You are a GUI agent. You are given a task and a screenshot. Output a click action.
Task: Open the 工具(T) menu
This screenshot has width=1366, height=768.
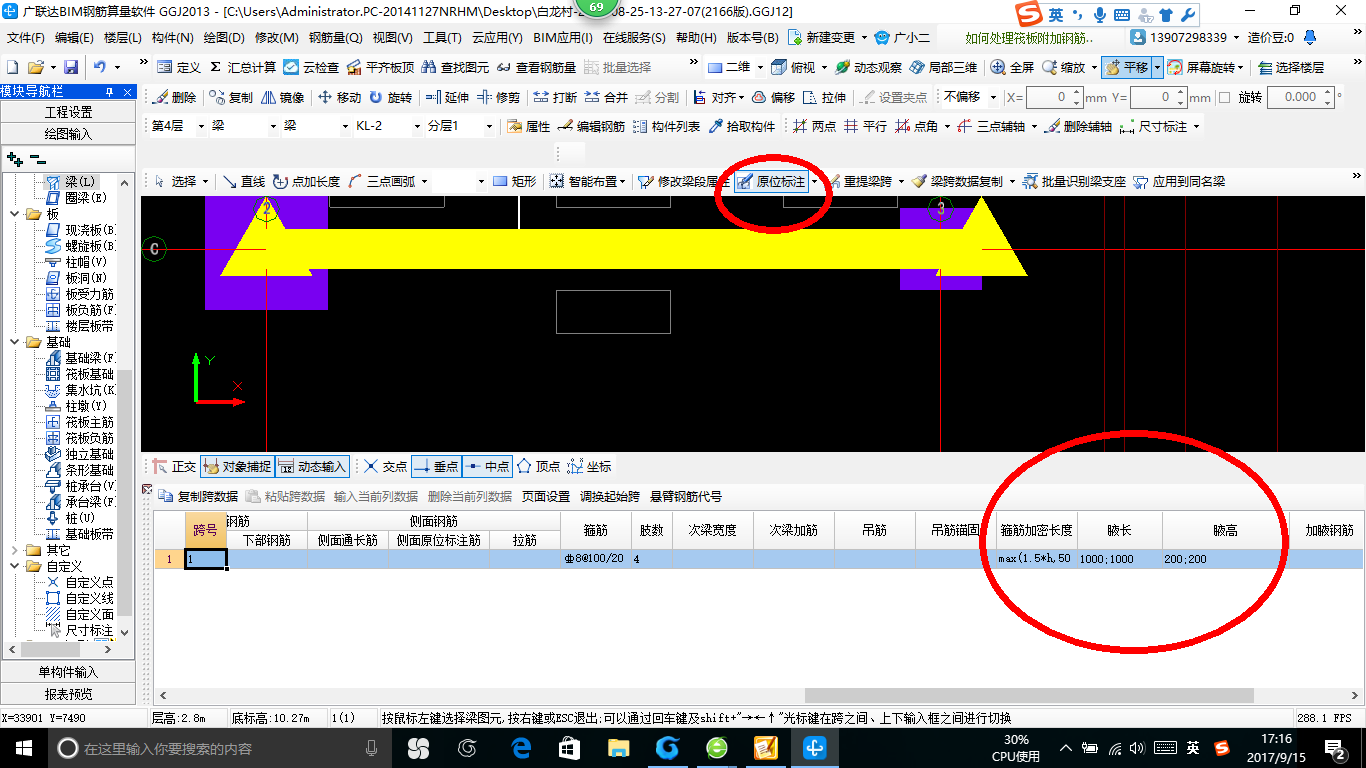click(441, 38)
